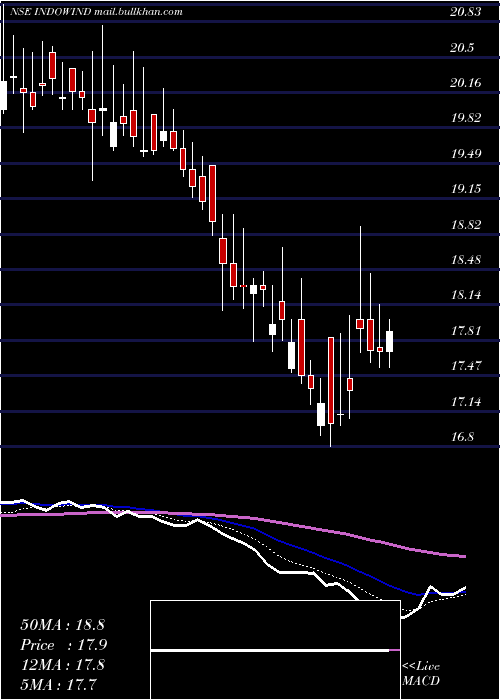
Task: Select the 19.49 price axis label
Action: coord(466,154)
